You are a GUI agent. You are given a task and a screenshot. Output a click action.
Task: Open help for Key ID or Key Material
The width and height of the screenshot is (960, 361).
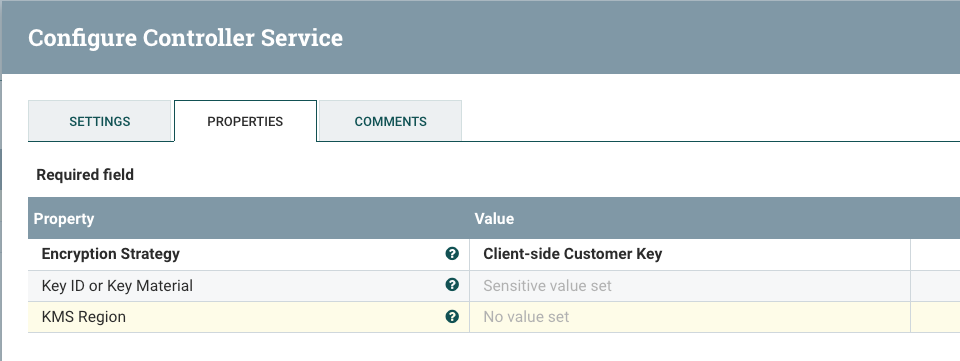(x=452, y=285)
